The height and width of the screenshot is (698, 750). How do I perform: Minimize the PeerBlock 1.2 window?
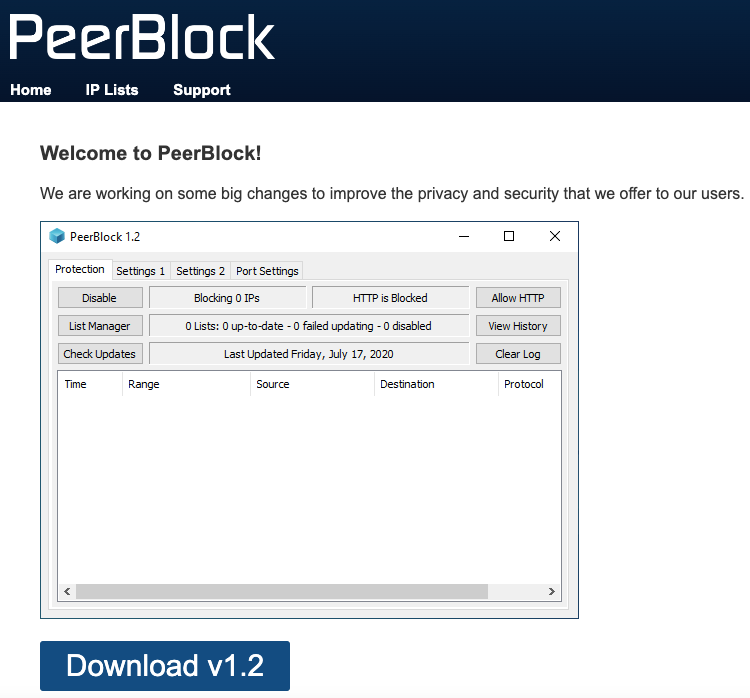pyautogui.click(x=464, y=236)
